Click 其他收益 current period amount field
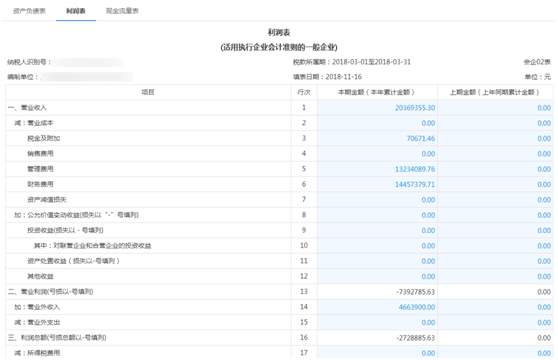 377,276
